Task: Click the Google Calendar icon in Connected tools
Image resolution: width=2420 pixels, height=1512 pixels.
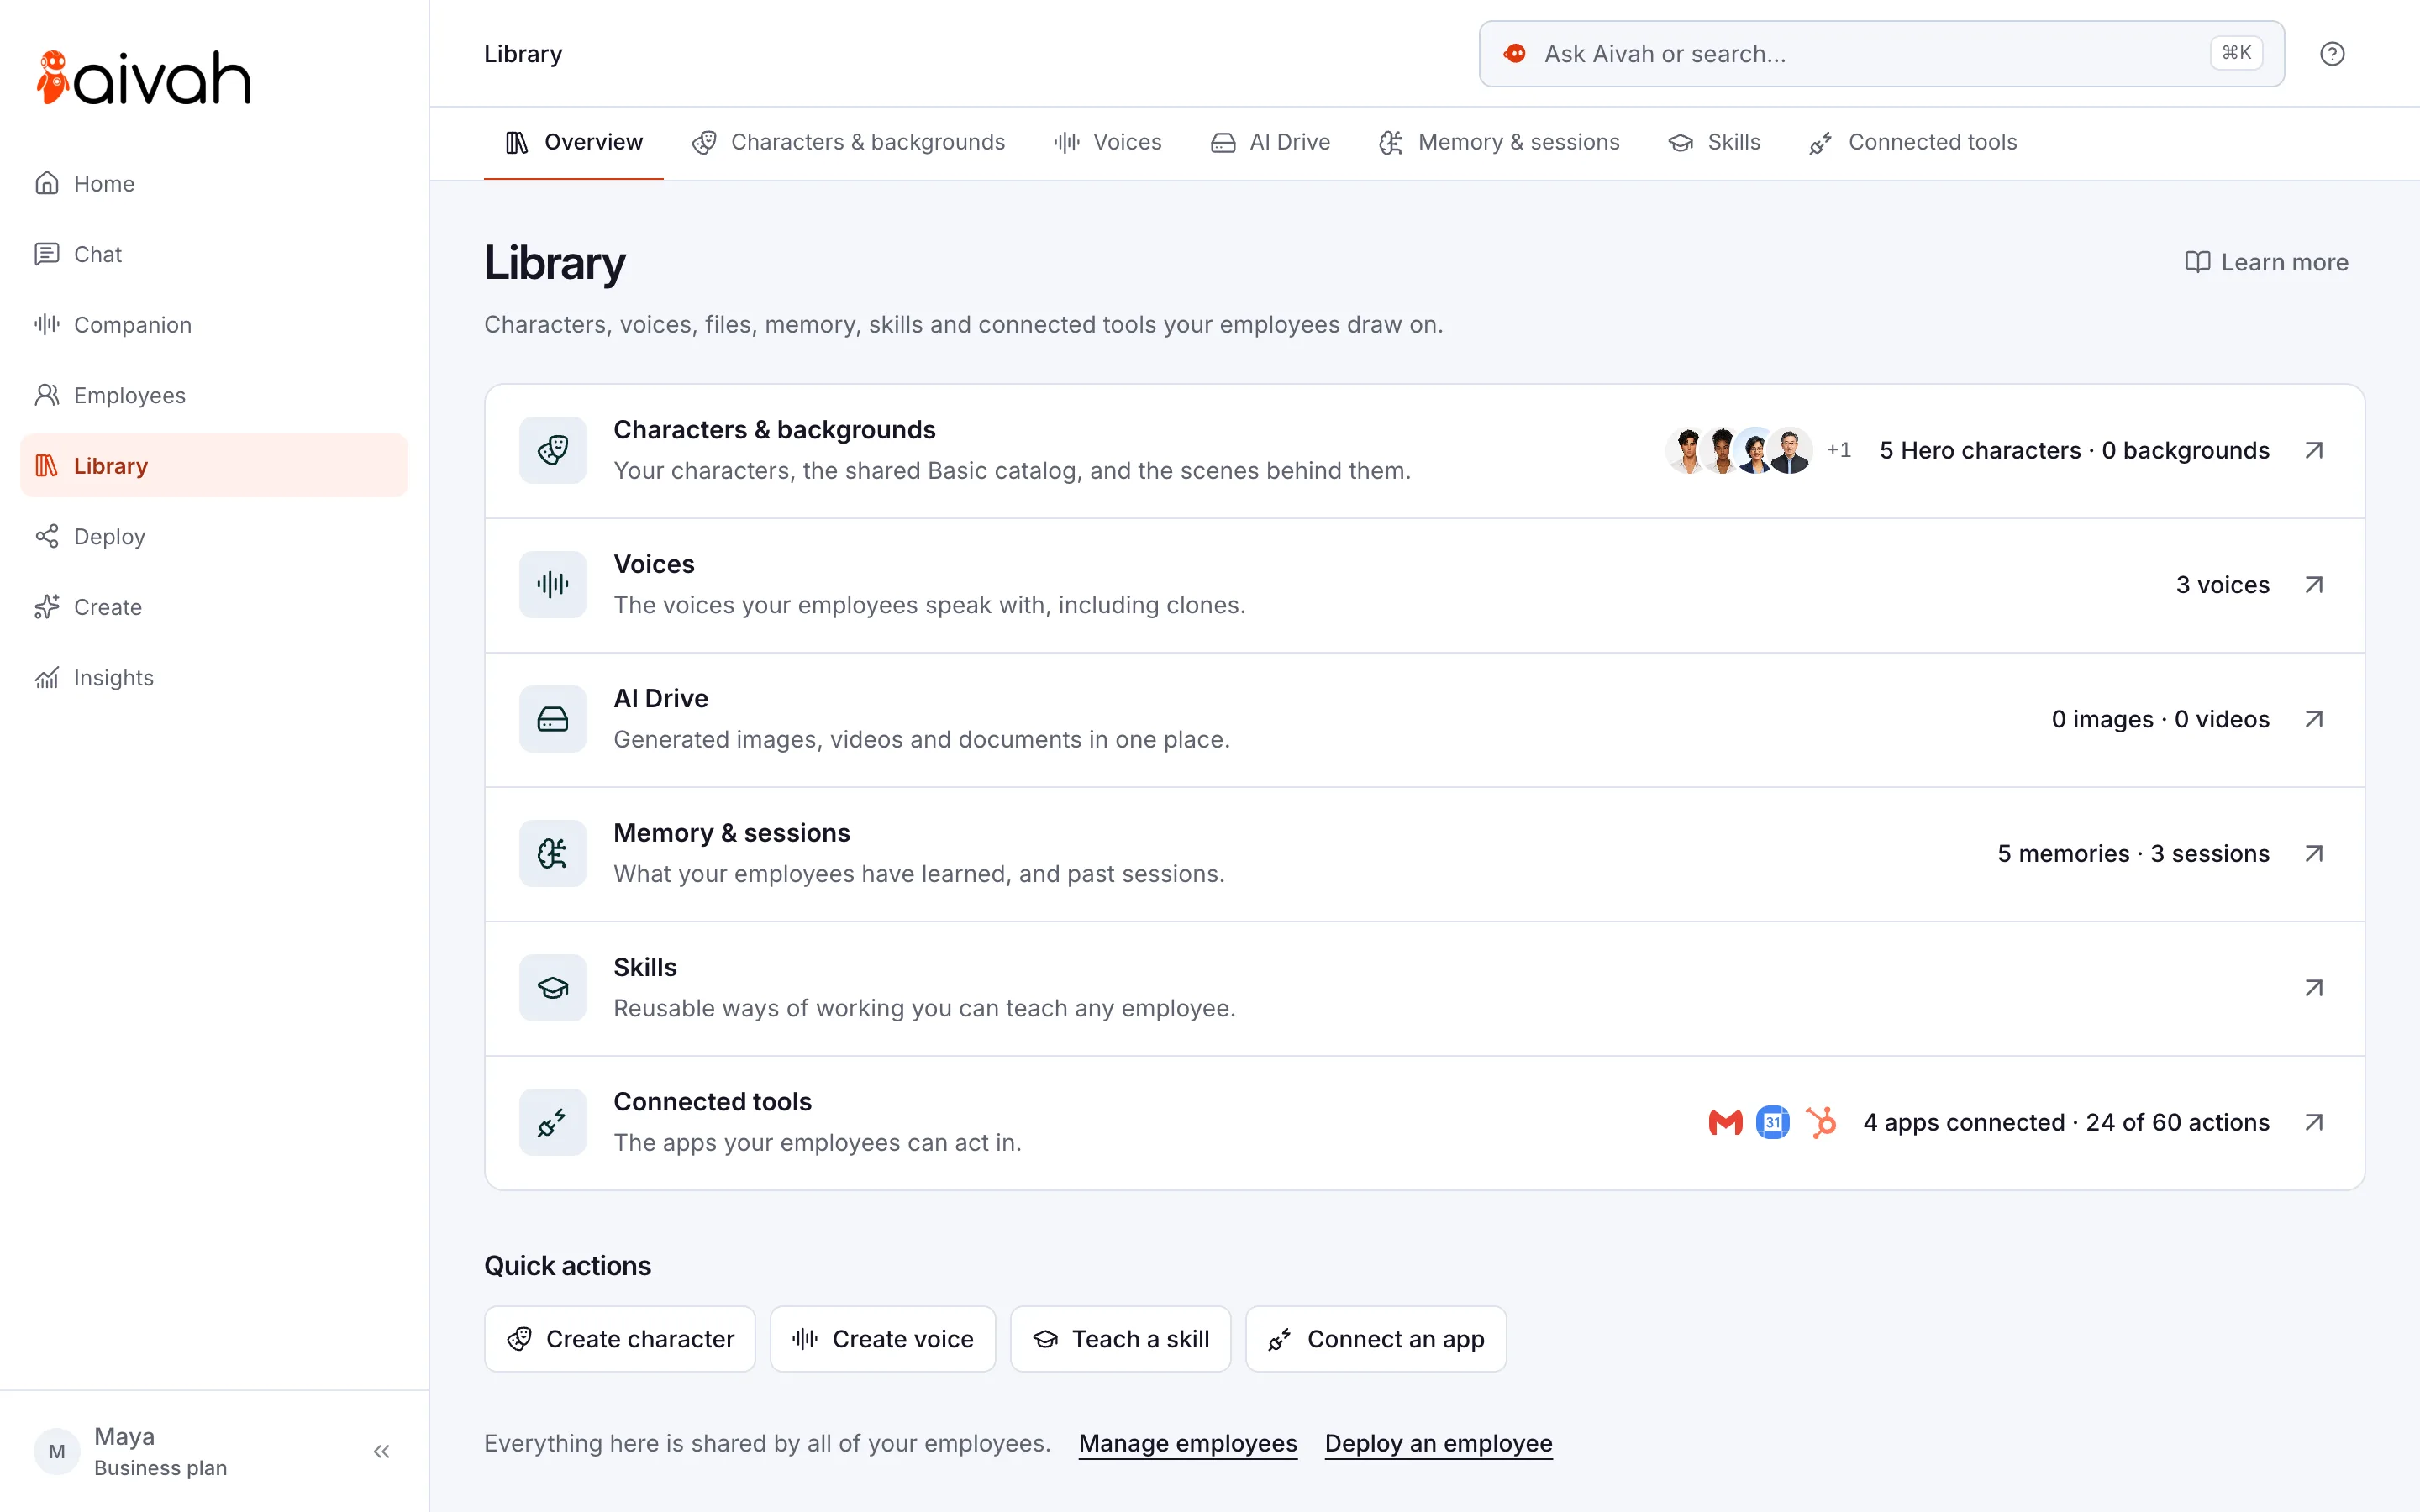Action: coord(1773,1123)
